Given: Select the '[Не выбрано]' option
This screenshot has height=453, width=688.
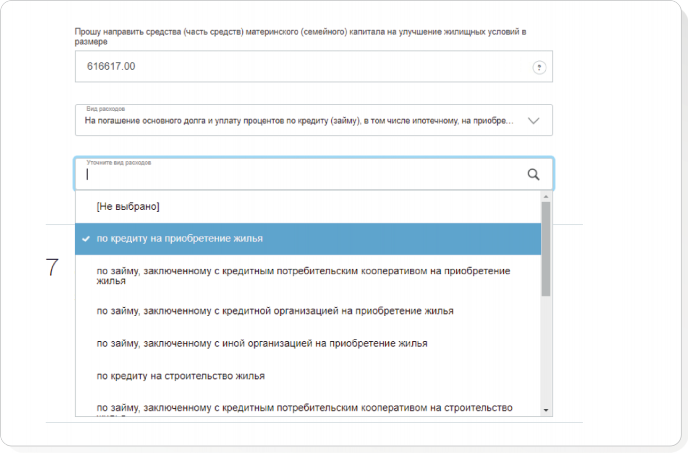Looking at the screenshot, I should coord(308,206).
